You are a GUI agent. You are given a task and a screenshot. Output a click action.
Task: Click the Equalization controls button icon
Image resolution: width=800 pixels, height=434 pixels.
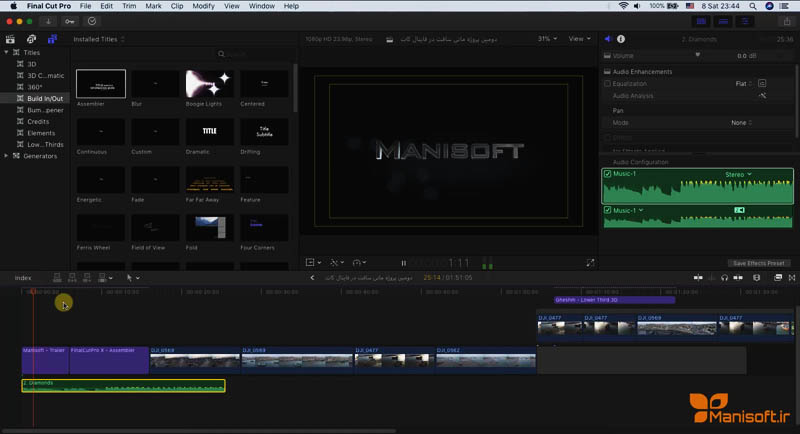(762, 84)
